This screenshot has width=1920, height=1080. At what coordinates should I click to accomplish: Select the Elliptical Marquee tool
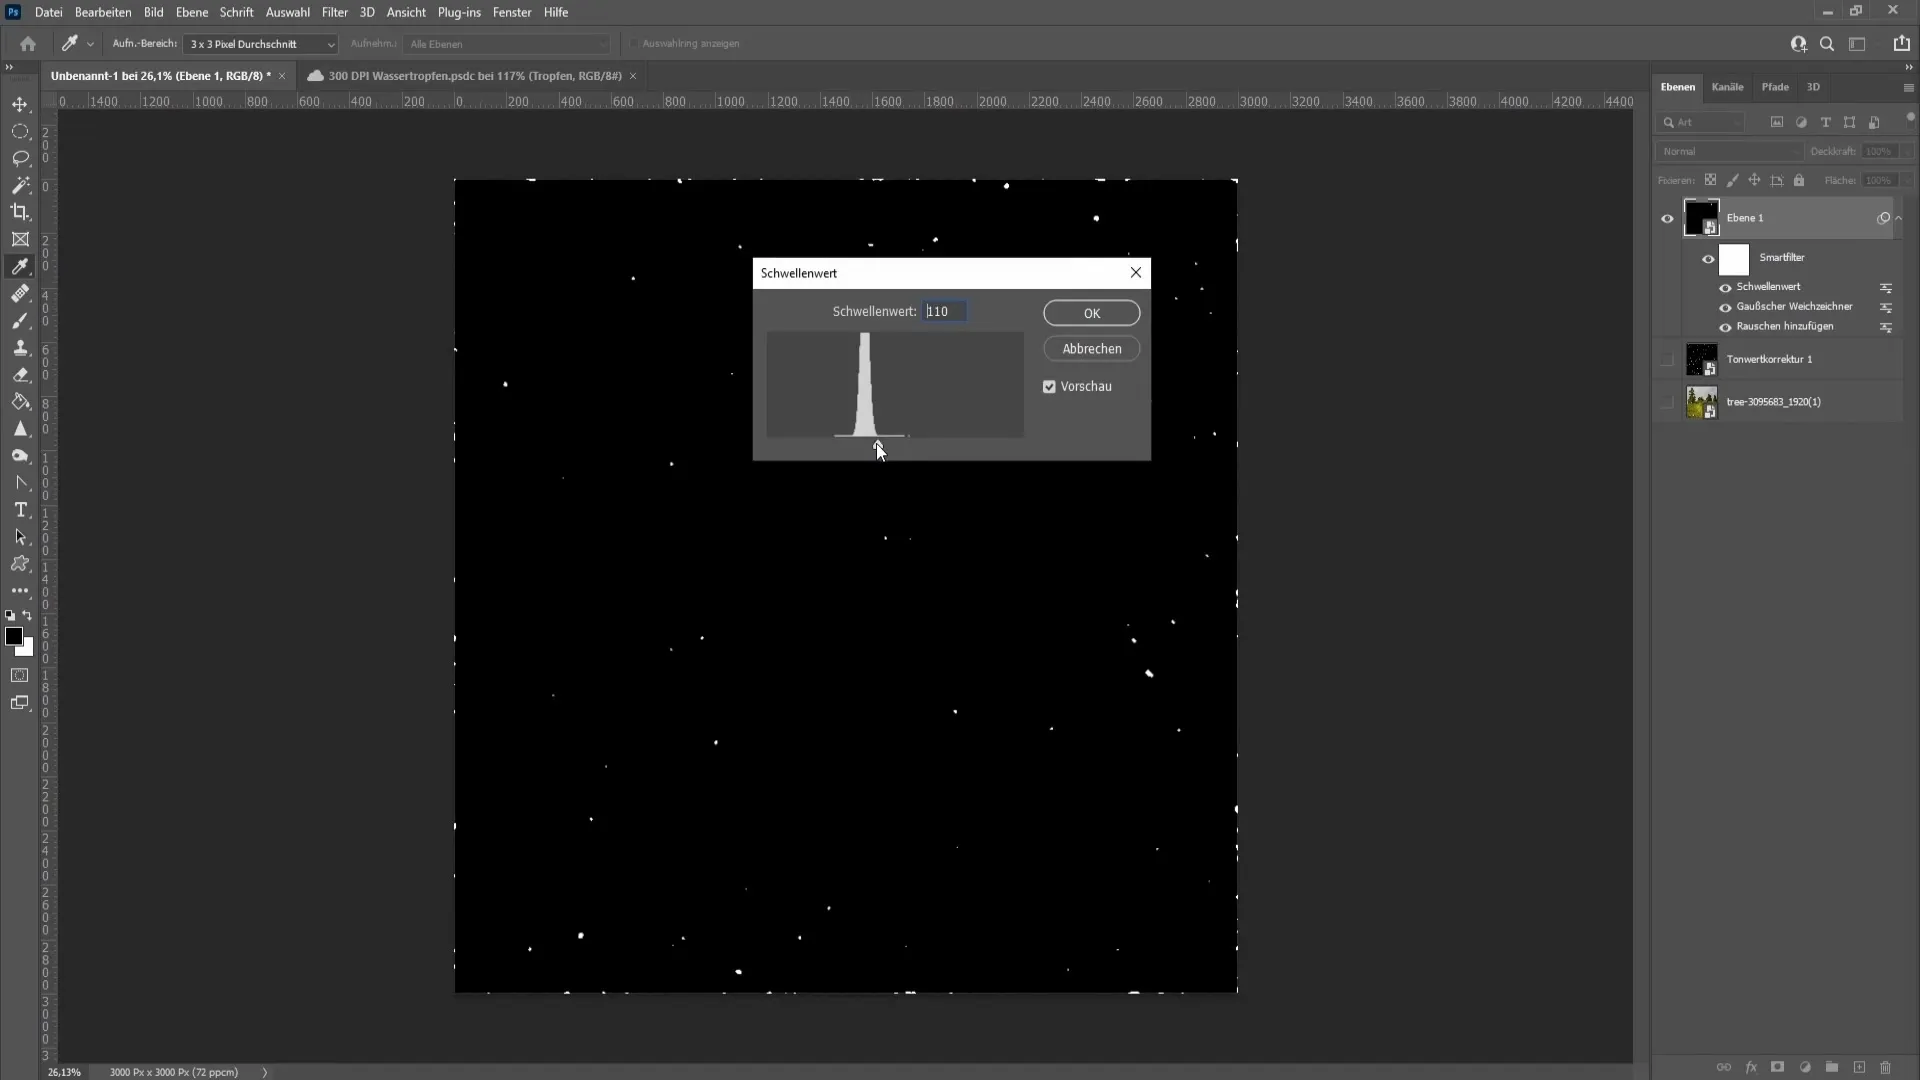20,132
